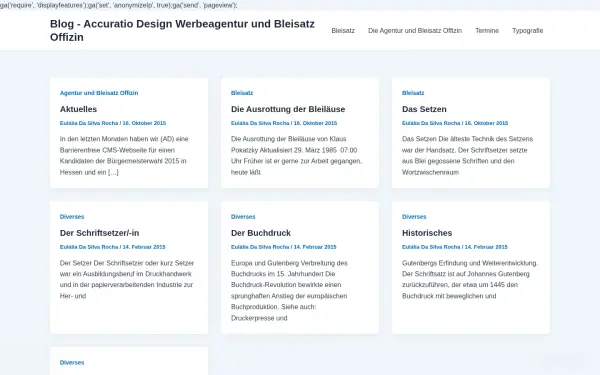Open the Das Setzen article
The width and height of the screenshot is (600, 375).
[x=424, y=109]
